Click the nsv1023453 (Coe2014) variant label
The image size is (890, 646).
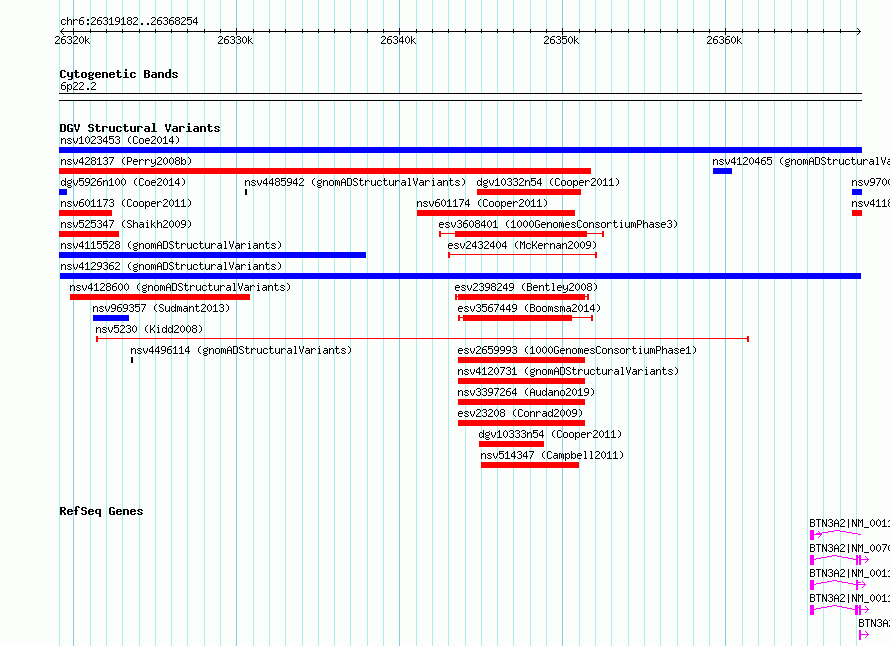pyautogui.click(x=120, y=140)
